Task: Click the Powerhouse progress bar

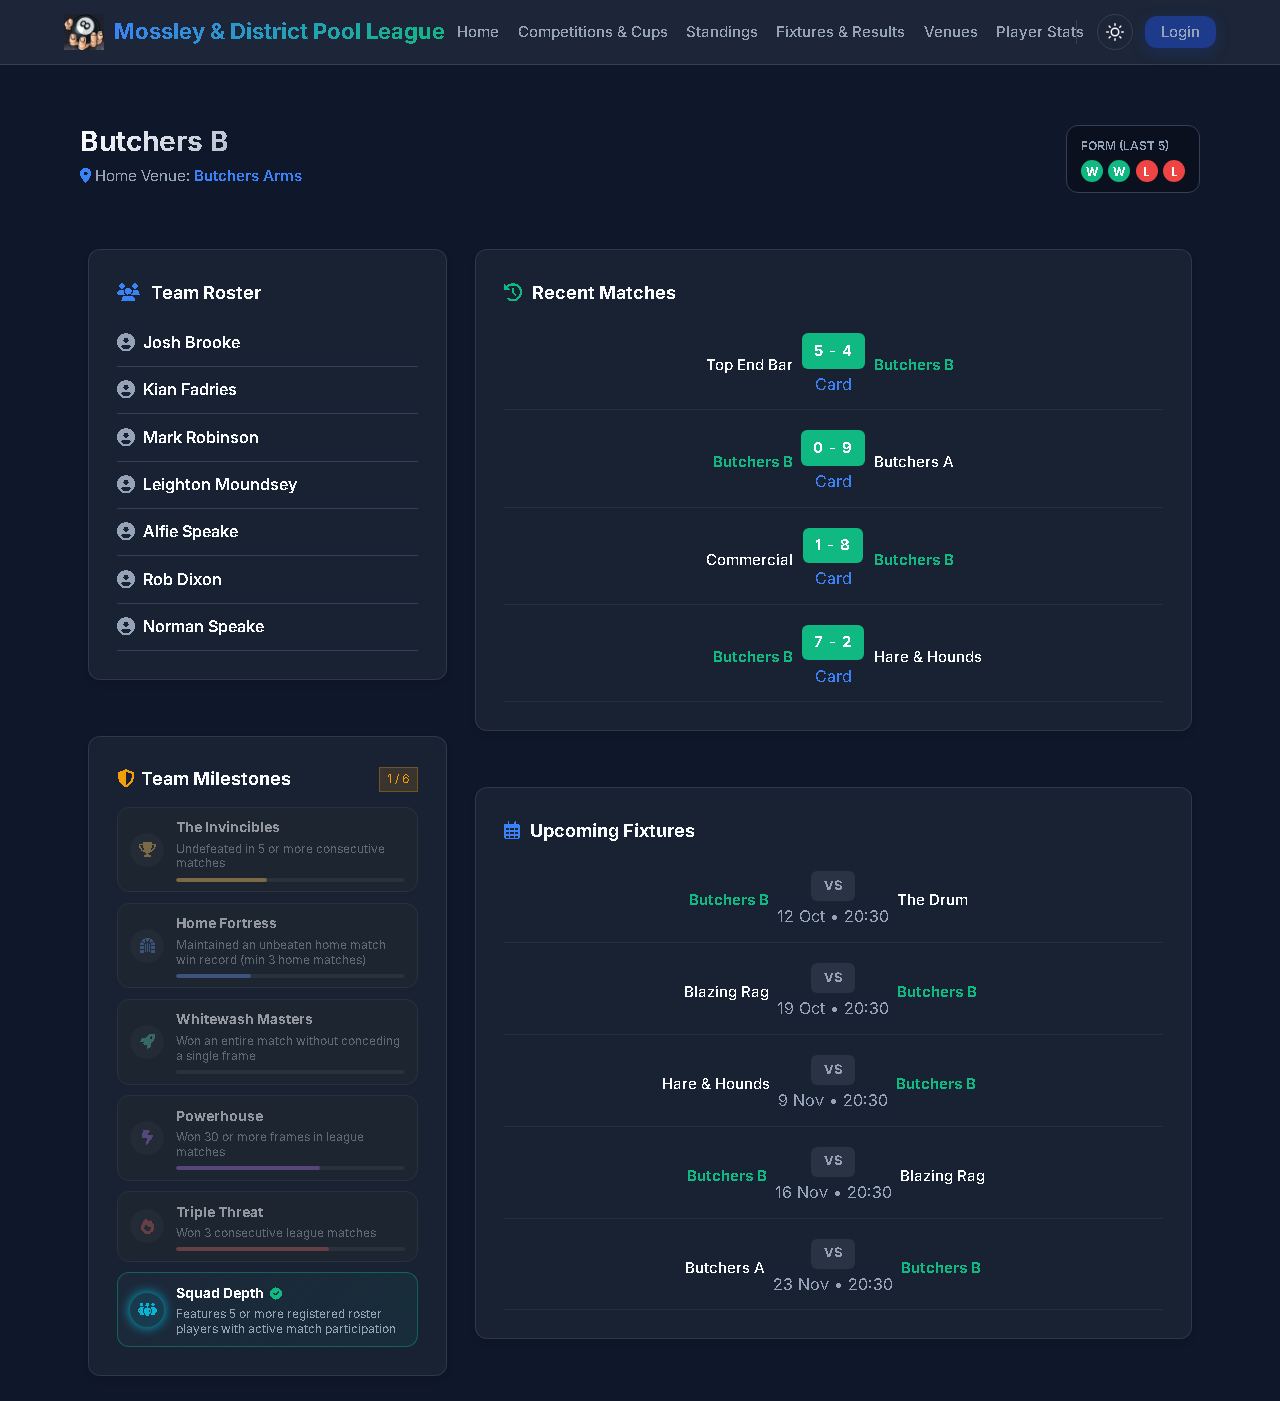Action: point(291,1168)
